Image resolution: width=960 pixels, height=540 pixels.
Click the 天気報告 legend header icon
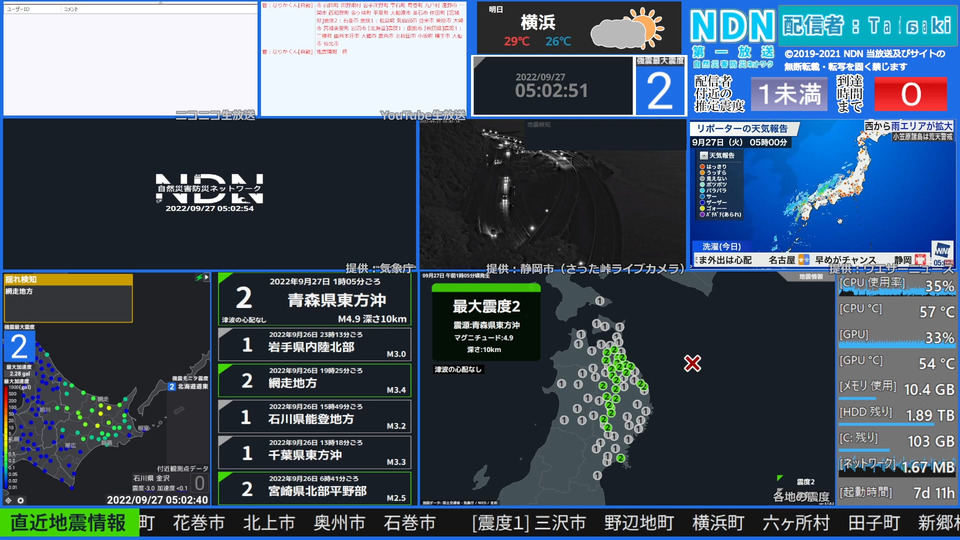coord(703,156)
